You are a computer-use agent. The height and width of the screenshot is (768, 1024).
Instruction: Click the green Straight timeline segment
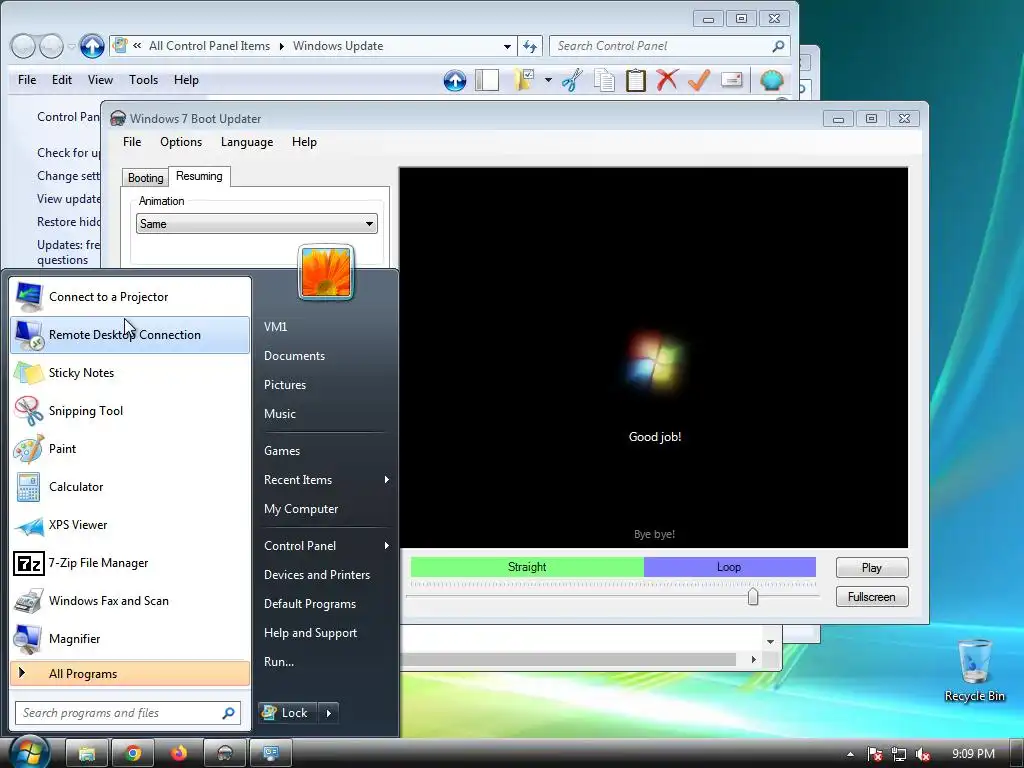(527, 567)
